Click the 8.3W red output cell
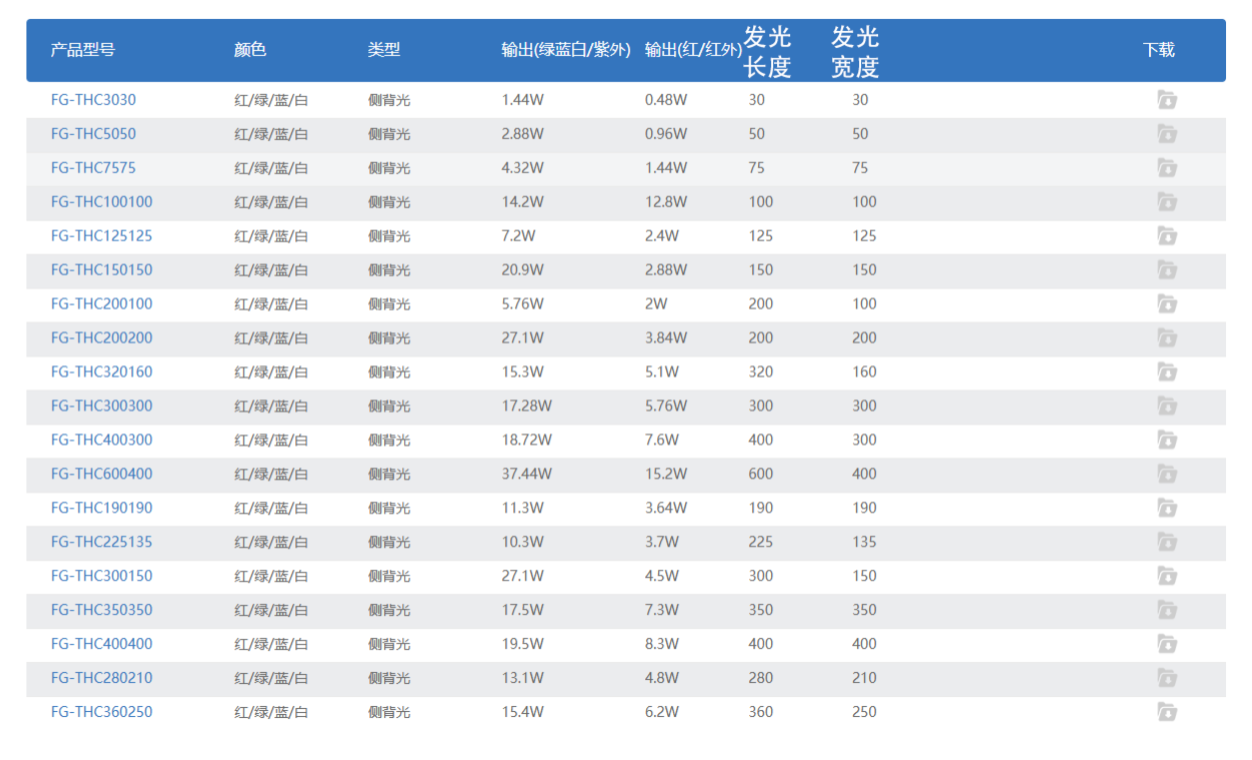 click(662, 644)
